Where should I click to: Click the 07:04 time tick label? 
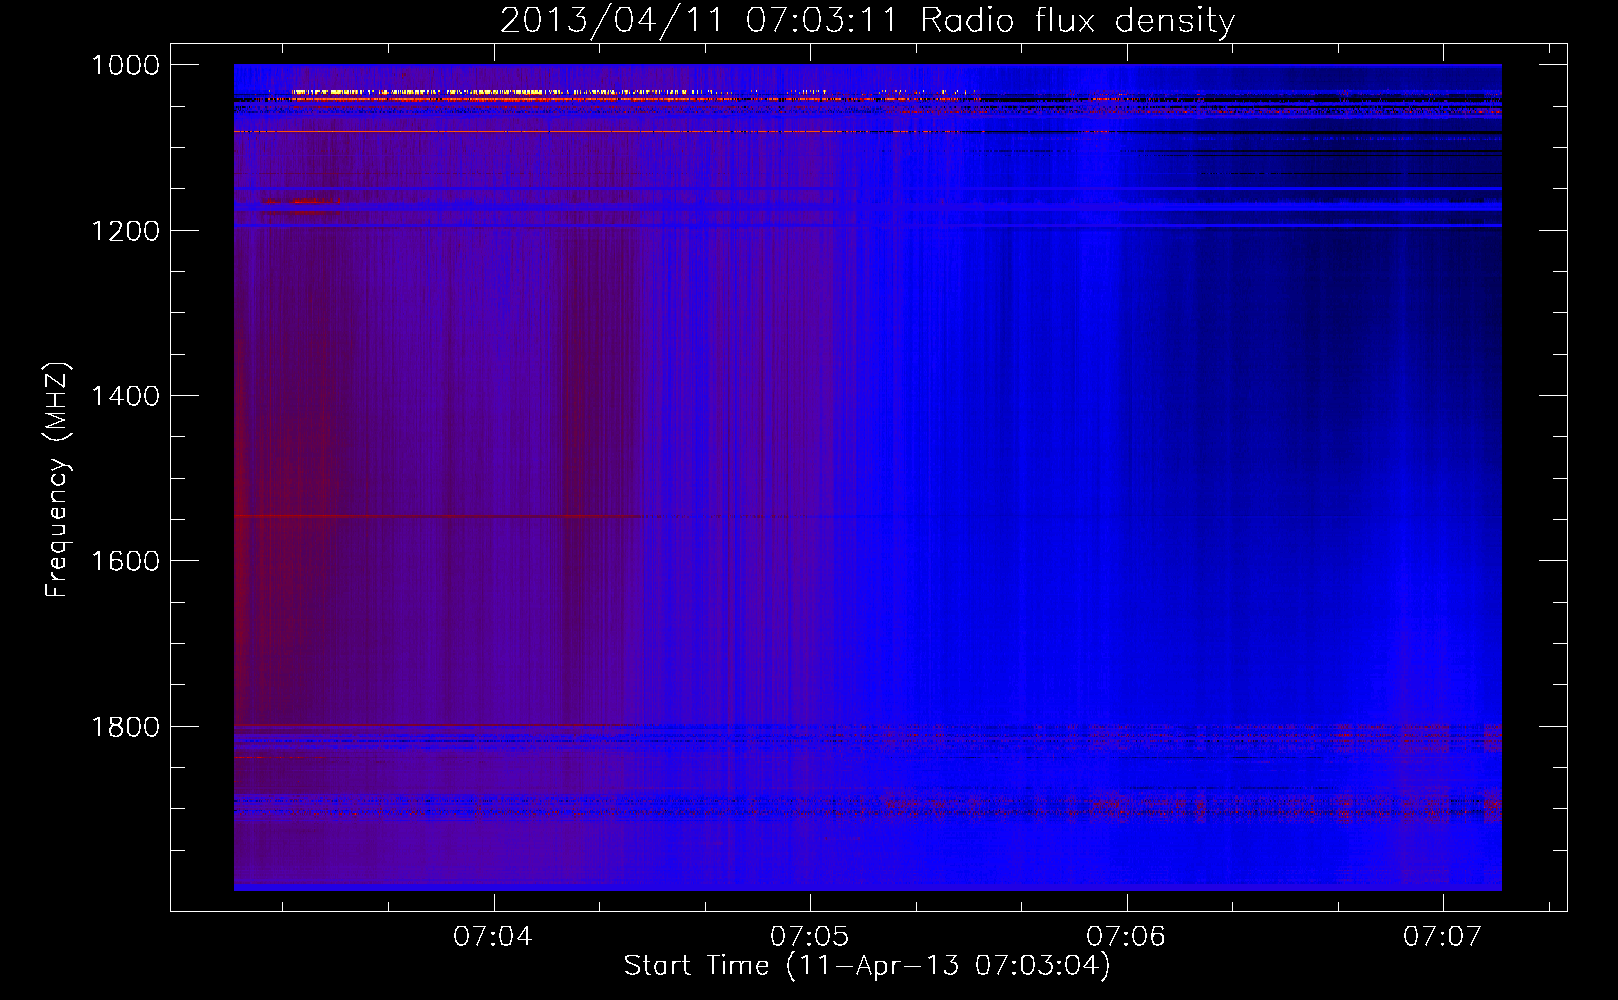(493, 936)
